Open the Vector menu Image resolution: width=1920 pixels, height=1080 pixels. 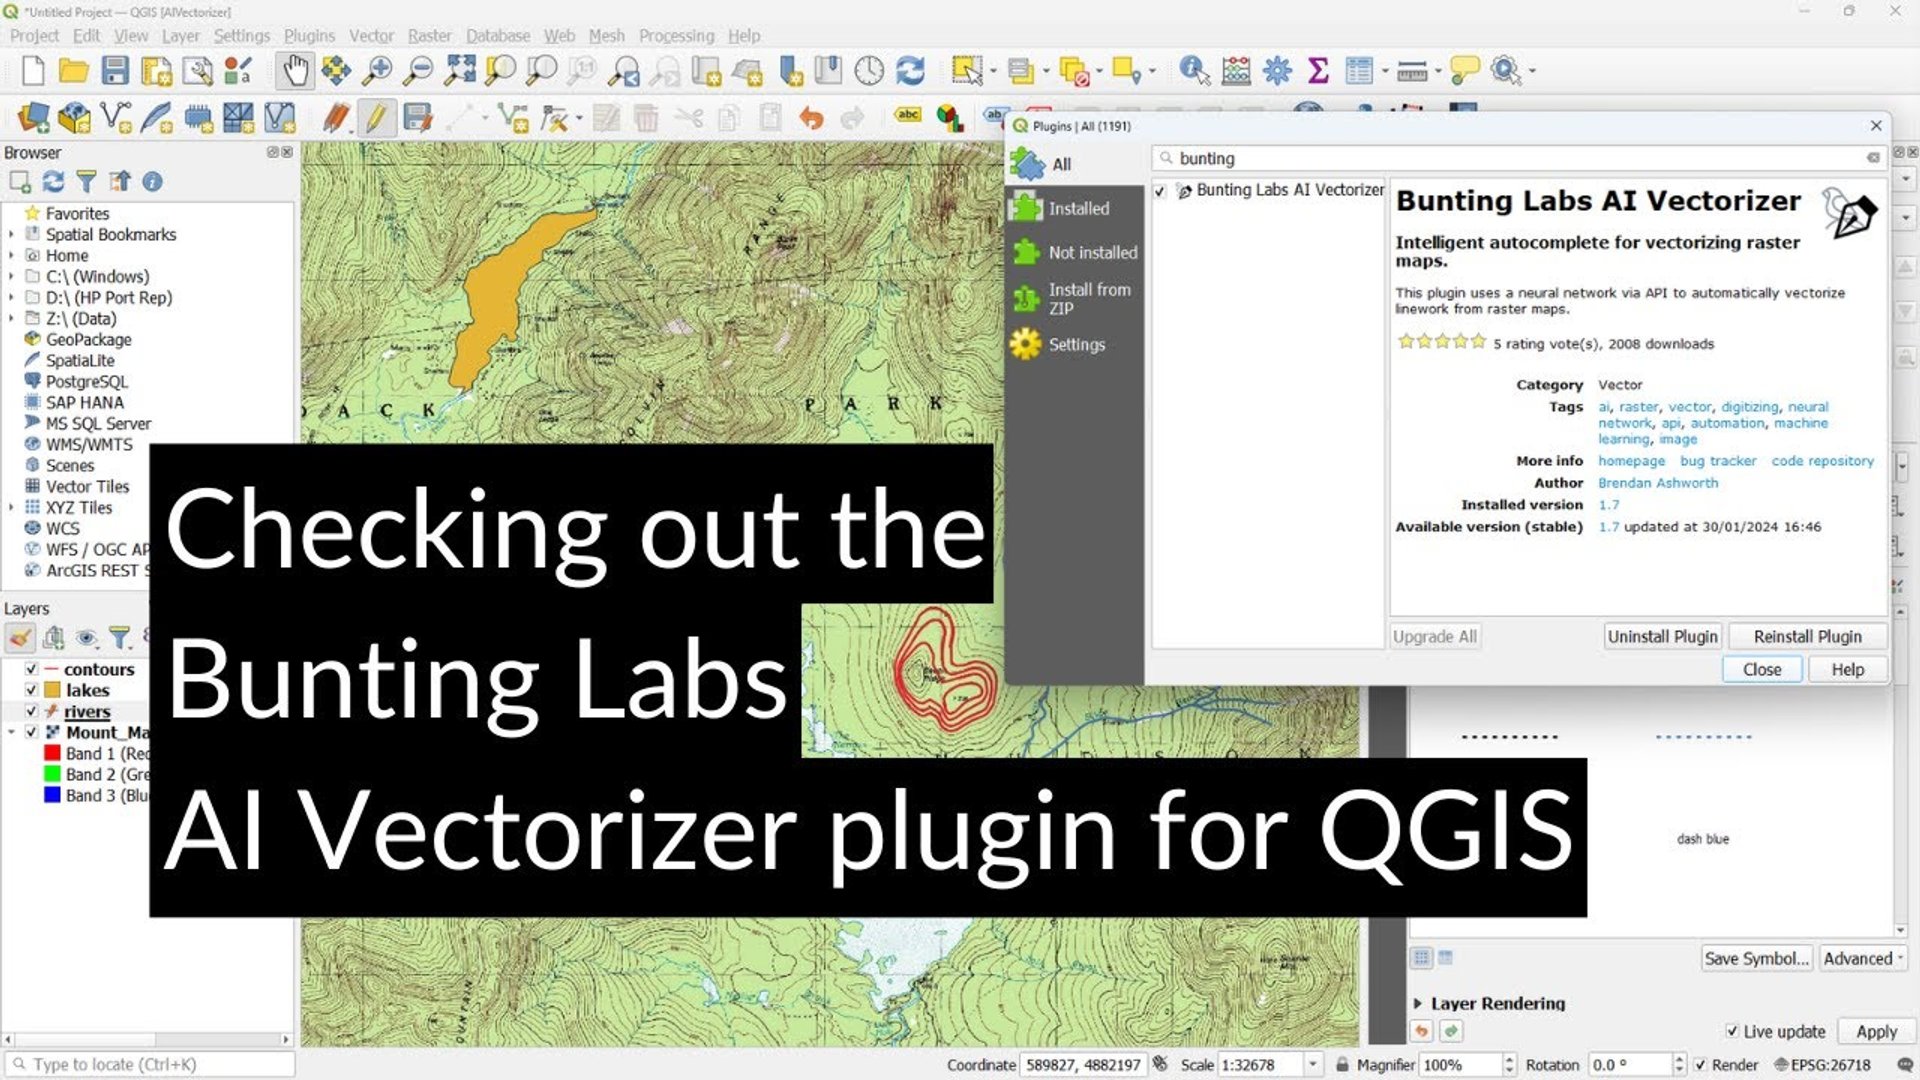click(x=371, y=36)
